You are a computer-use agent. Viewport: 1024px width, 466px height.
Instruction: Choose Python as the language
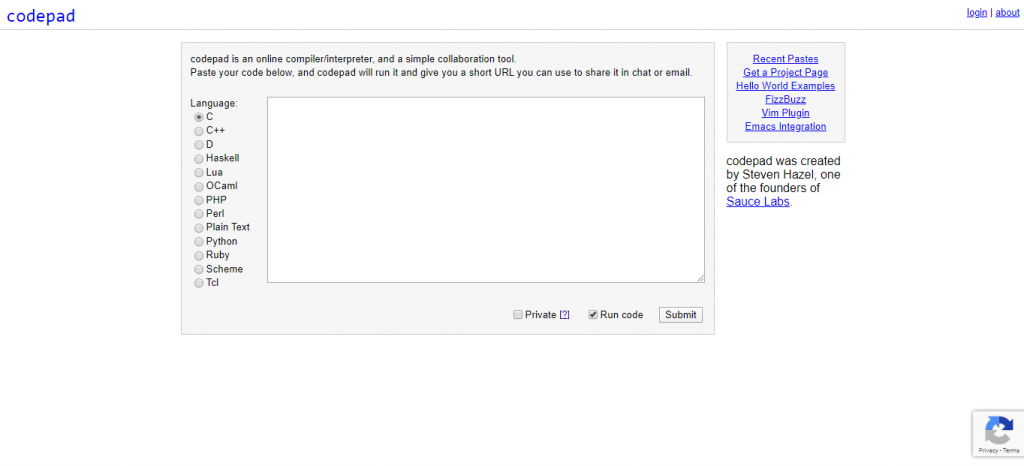point(199,242)
